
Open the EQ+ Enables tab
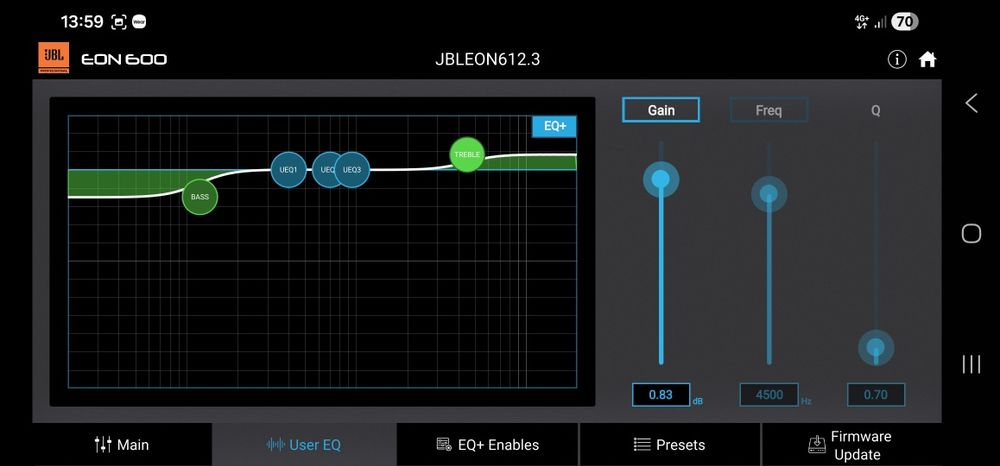[488, 444]
